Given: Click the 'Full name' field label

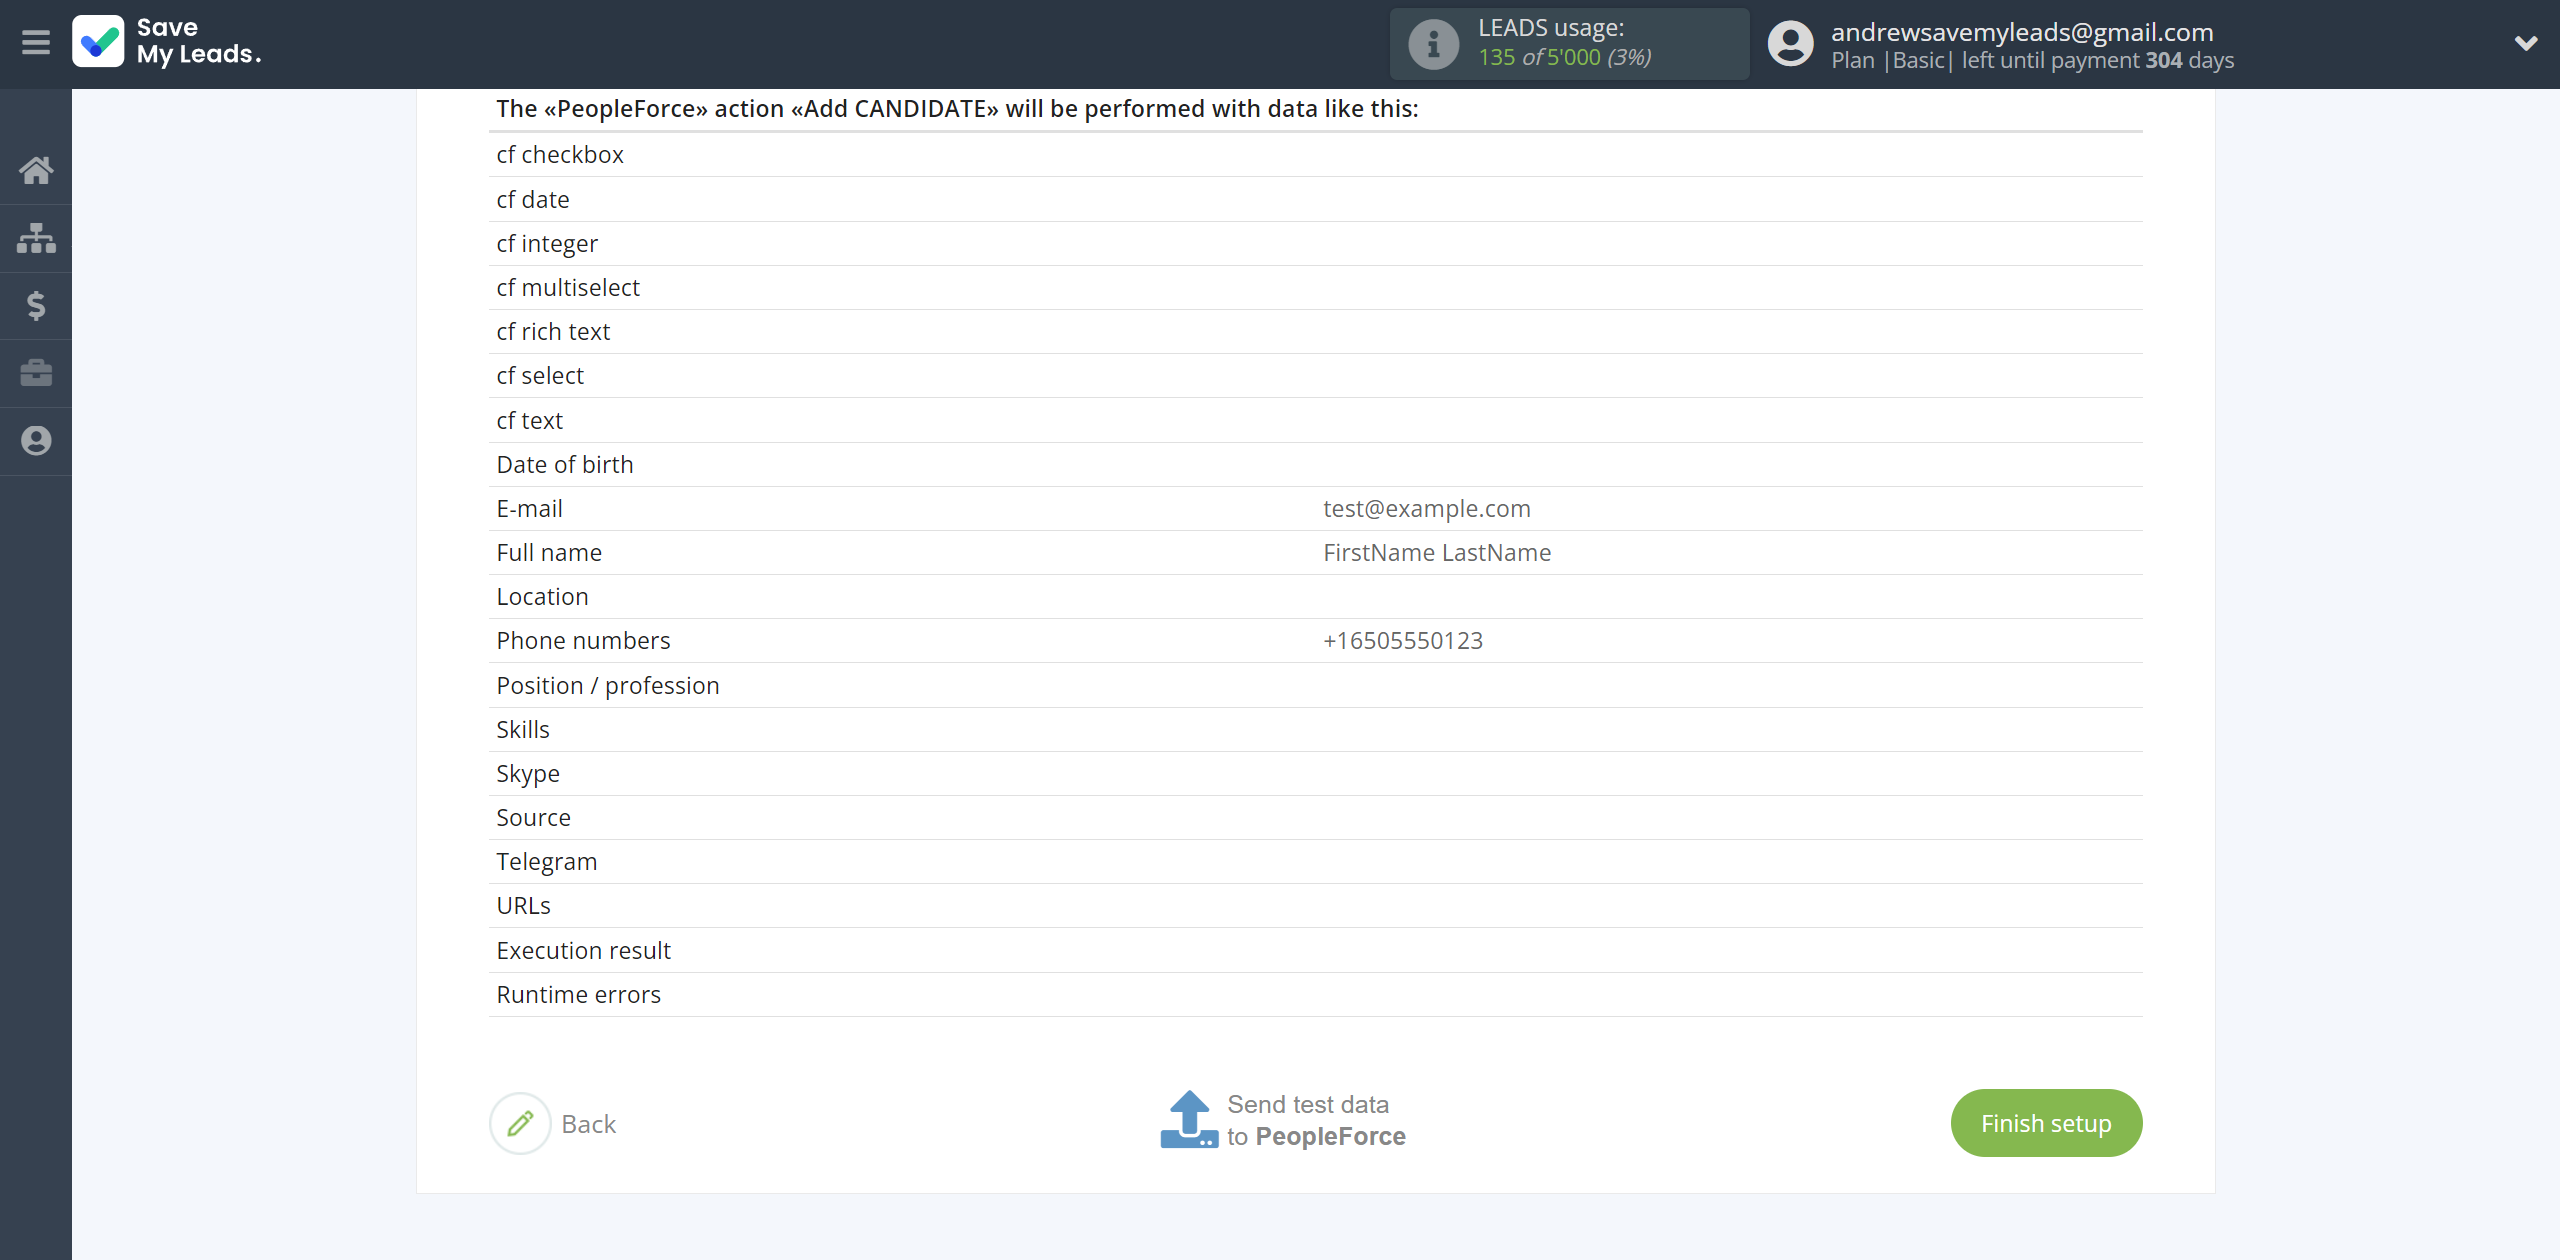Looking at the screenshot, I should [x=549, y=552].
